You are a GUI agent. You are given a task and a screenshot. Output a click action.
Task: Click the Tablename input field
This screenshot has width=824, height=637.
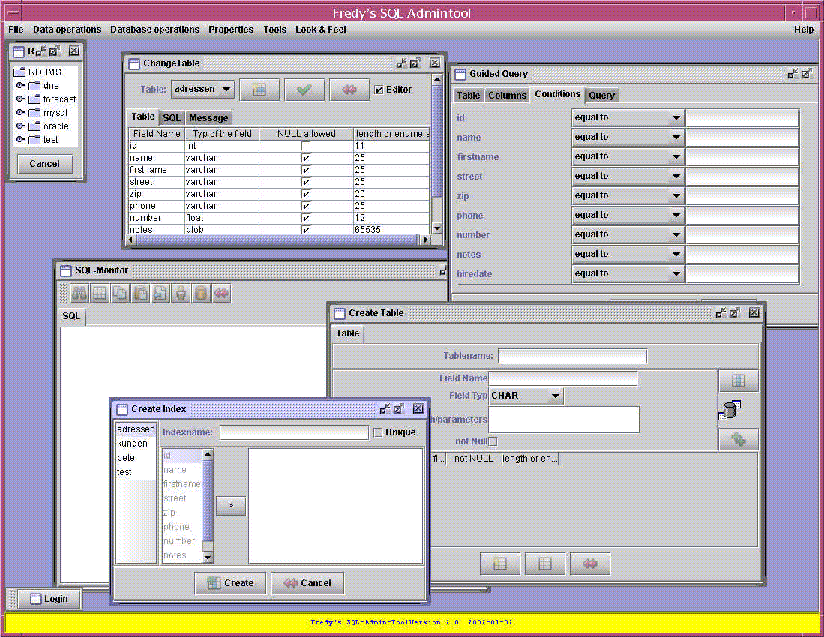pyautogui.click(x=572, y=356)
